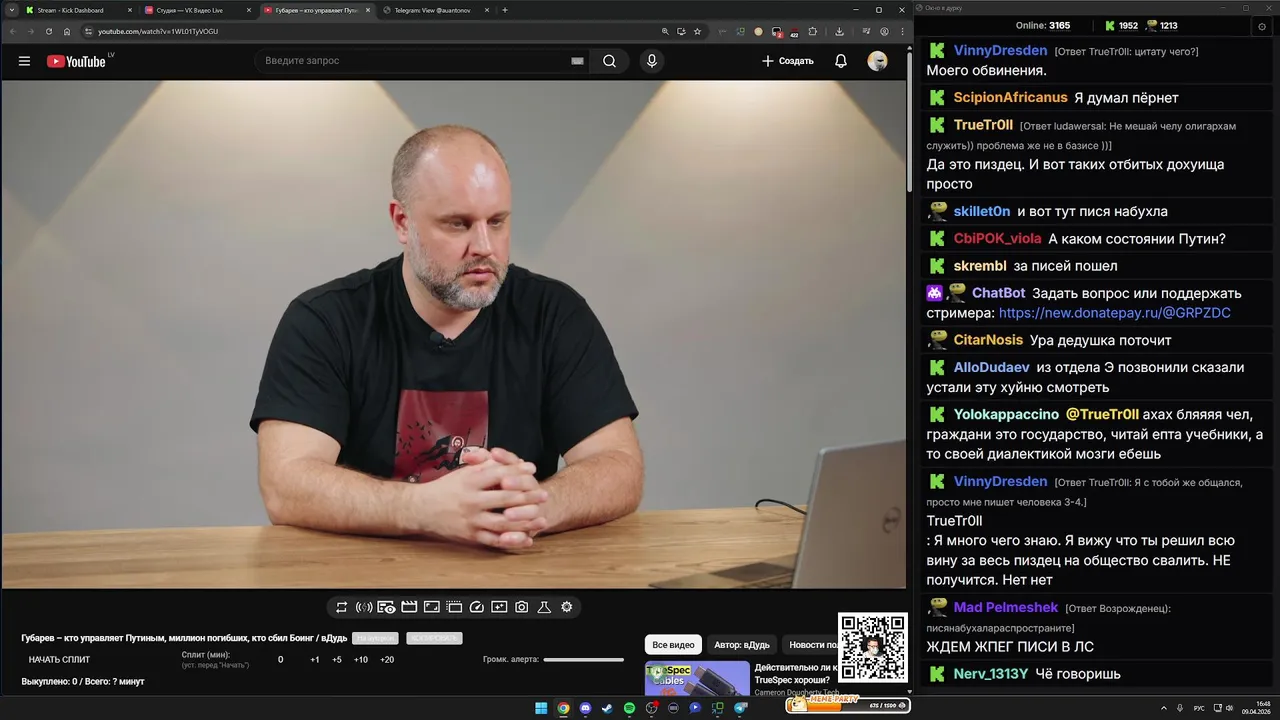Go back in browser history
The image size is (1280, 720).
click(x=12, y=31)
